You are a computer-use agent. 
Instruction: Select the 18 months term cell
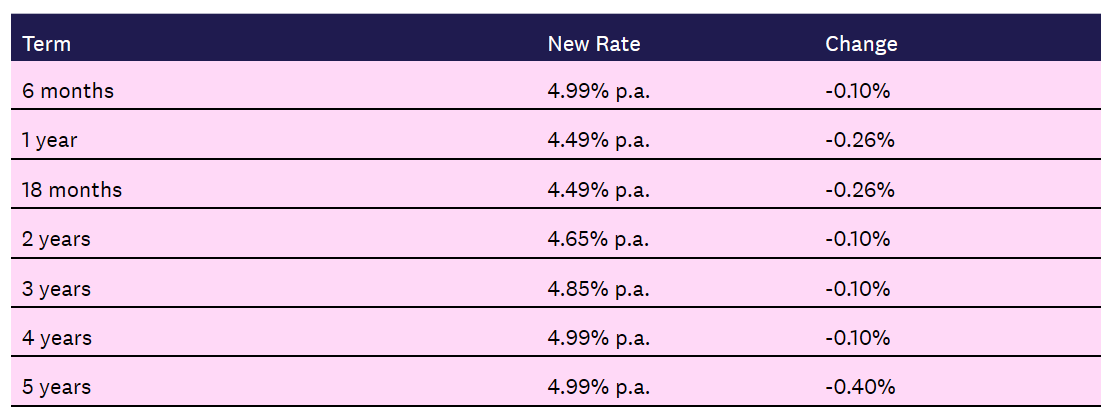point(72,190)
